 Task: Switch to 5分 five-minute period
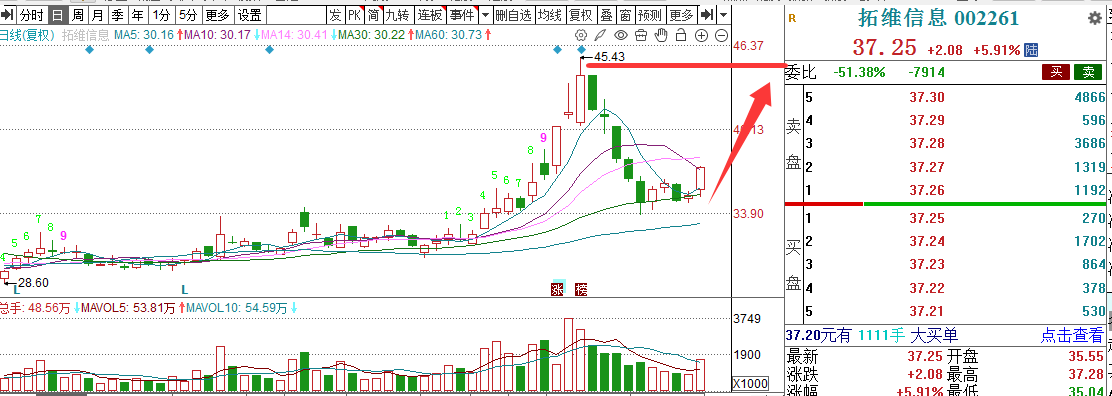tap(188, 15)
